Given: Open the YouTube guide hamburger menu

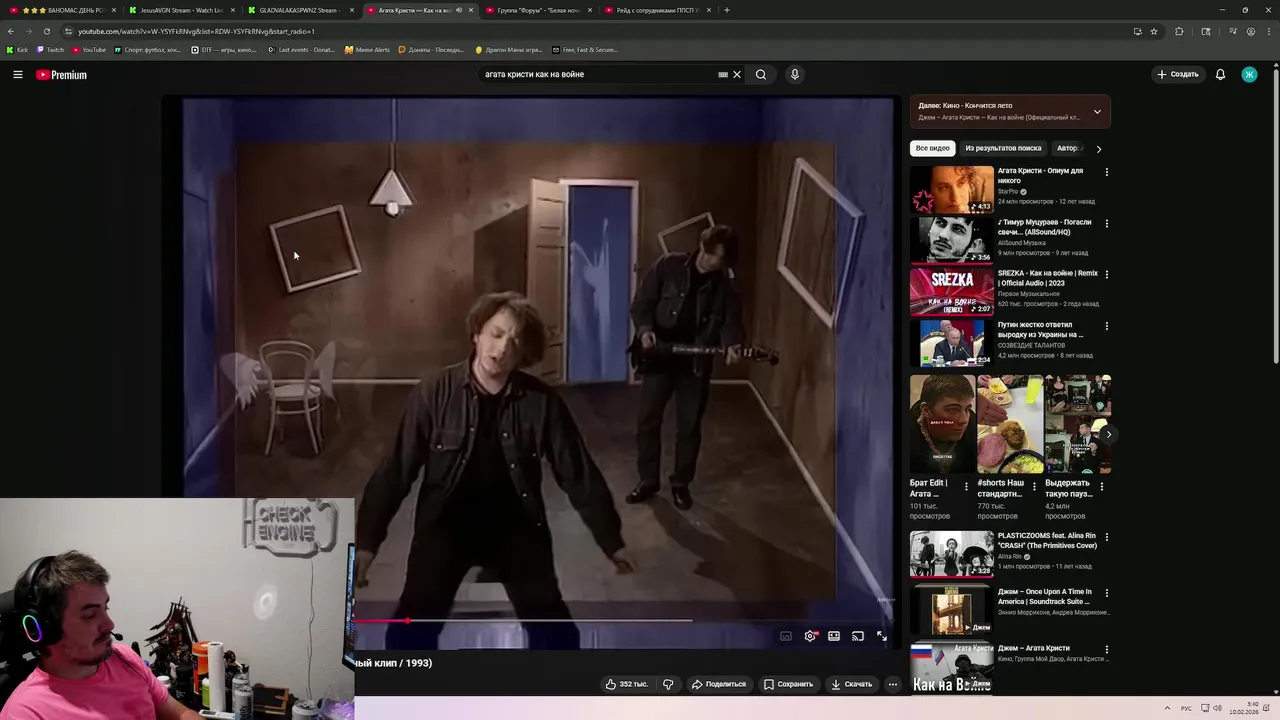Looking at the screenshot, I should [x=17, y=74].
